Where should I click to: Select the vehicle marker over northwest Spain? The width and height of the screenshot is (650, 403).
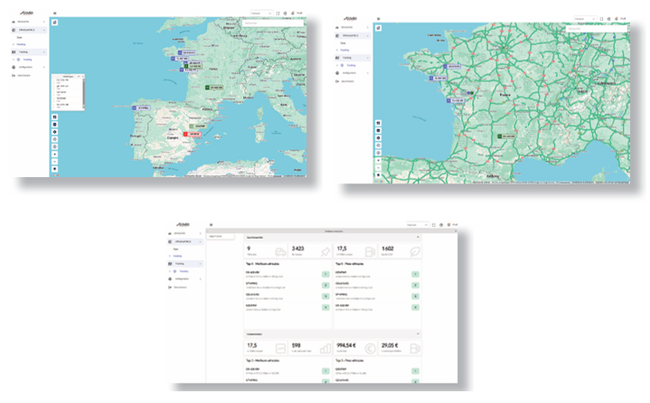coord(141,108)
